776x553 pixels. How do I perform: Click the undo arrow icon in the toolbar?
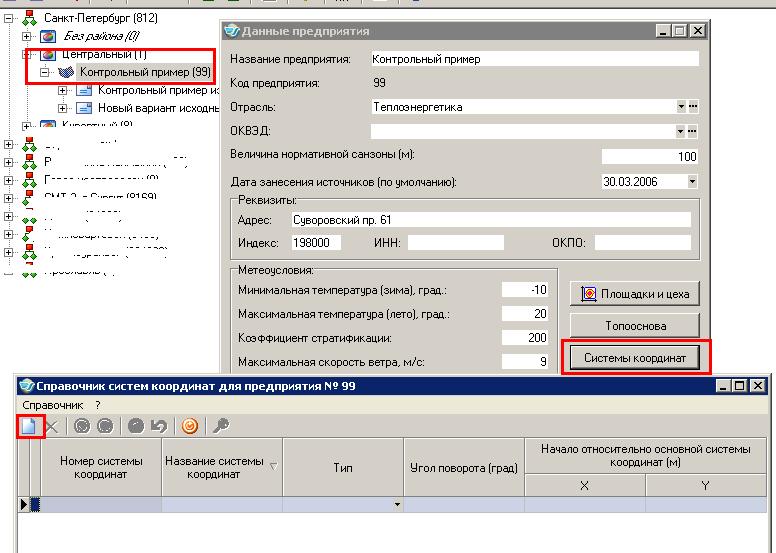(157, 426)
